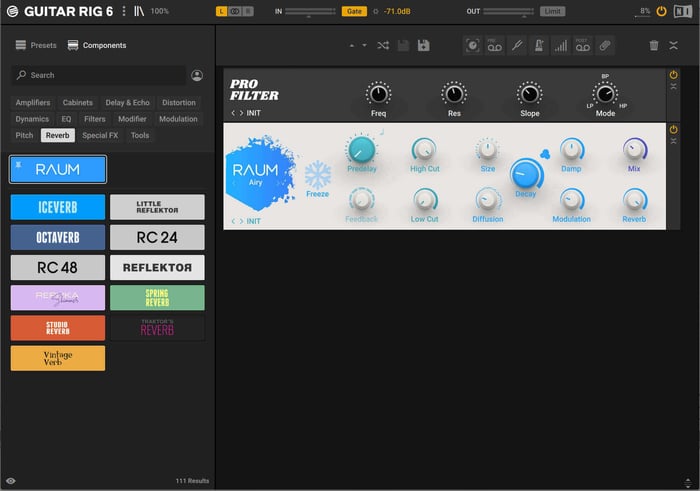Screen dimensions: 700x491
Task: Click the RAUM Freeze snowflake
Action: point(318,175)
